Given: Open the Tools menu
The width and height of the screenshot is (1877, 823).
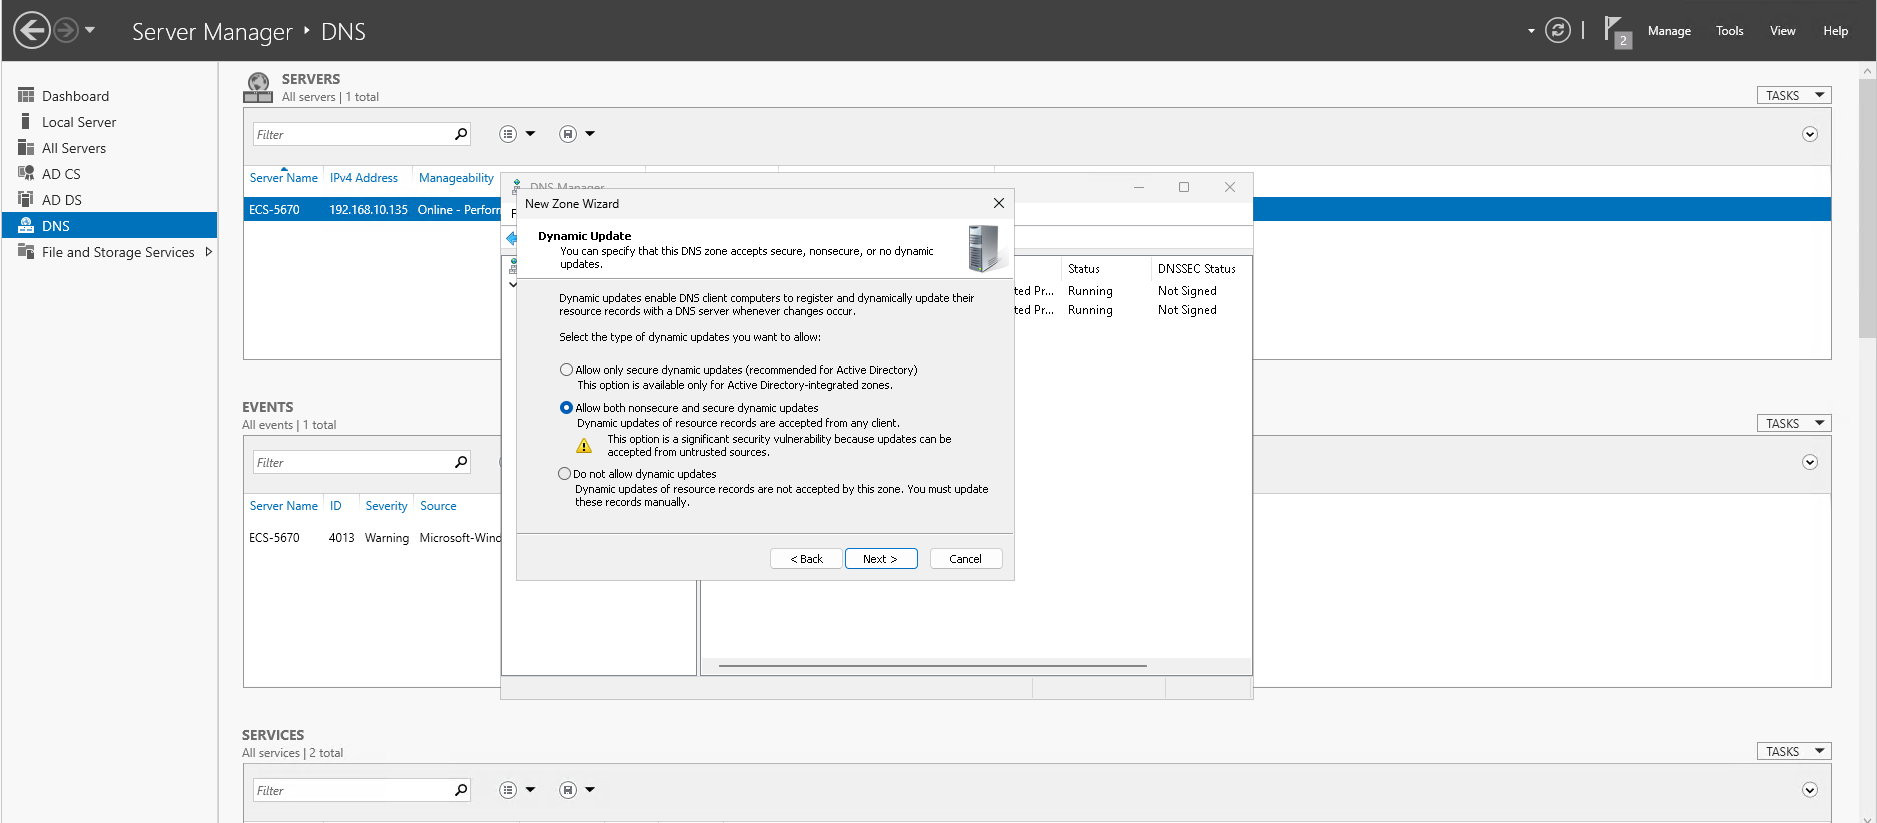Looking at the screenshot, I should click(x=1729, y=31).
